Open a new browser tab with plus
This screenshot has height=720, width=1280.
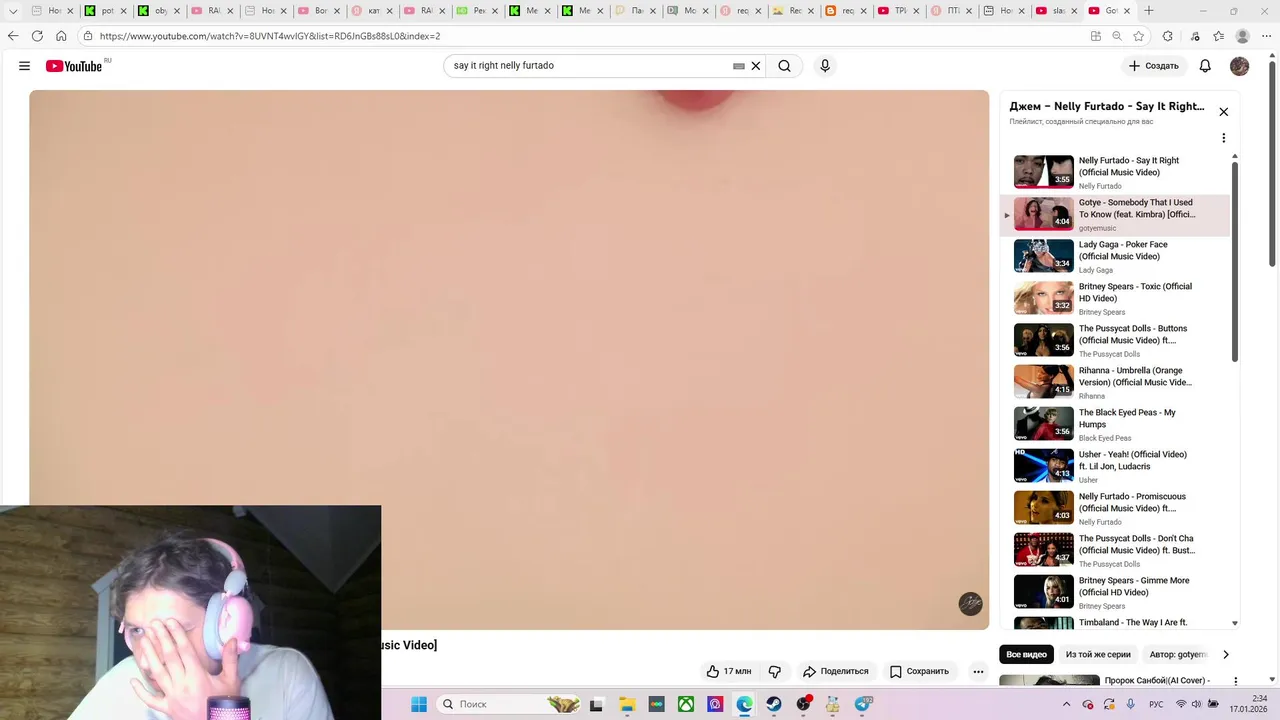[1149, 11]
